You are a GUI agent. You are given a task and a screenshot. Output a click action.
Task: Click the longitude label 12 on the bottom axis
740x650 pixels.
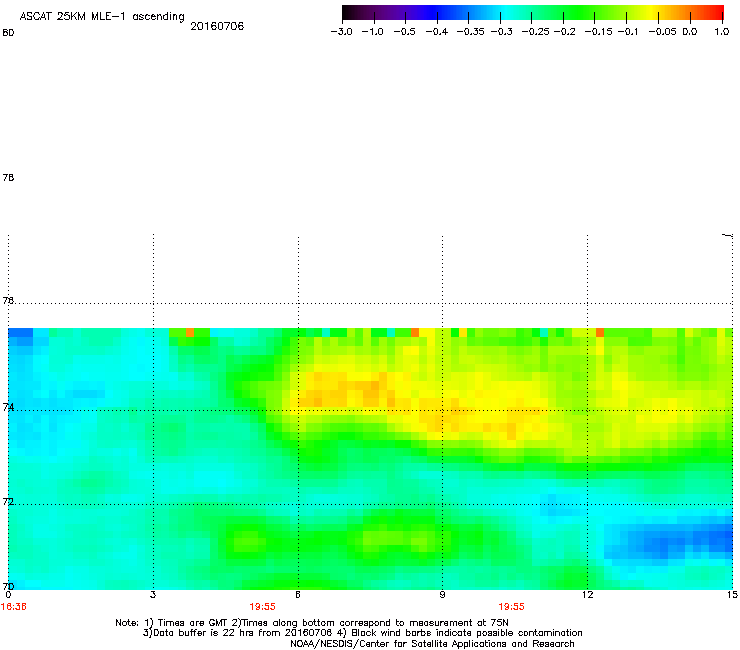(x=587, y=595)
